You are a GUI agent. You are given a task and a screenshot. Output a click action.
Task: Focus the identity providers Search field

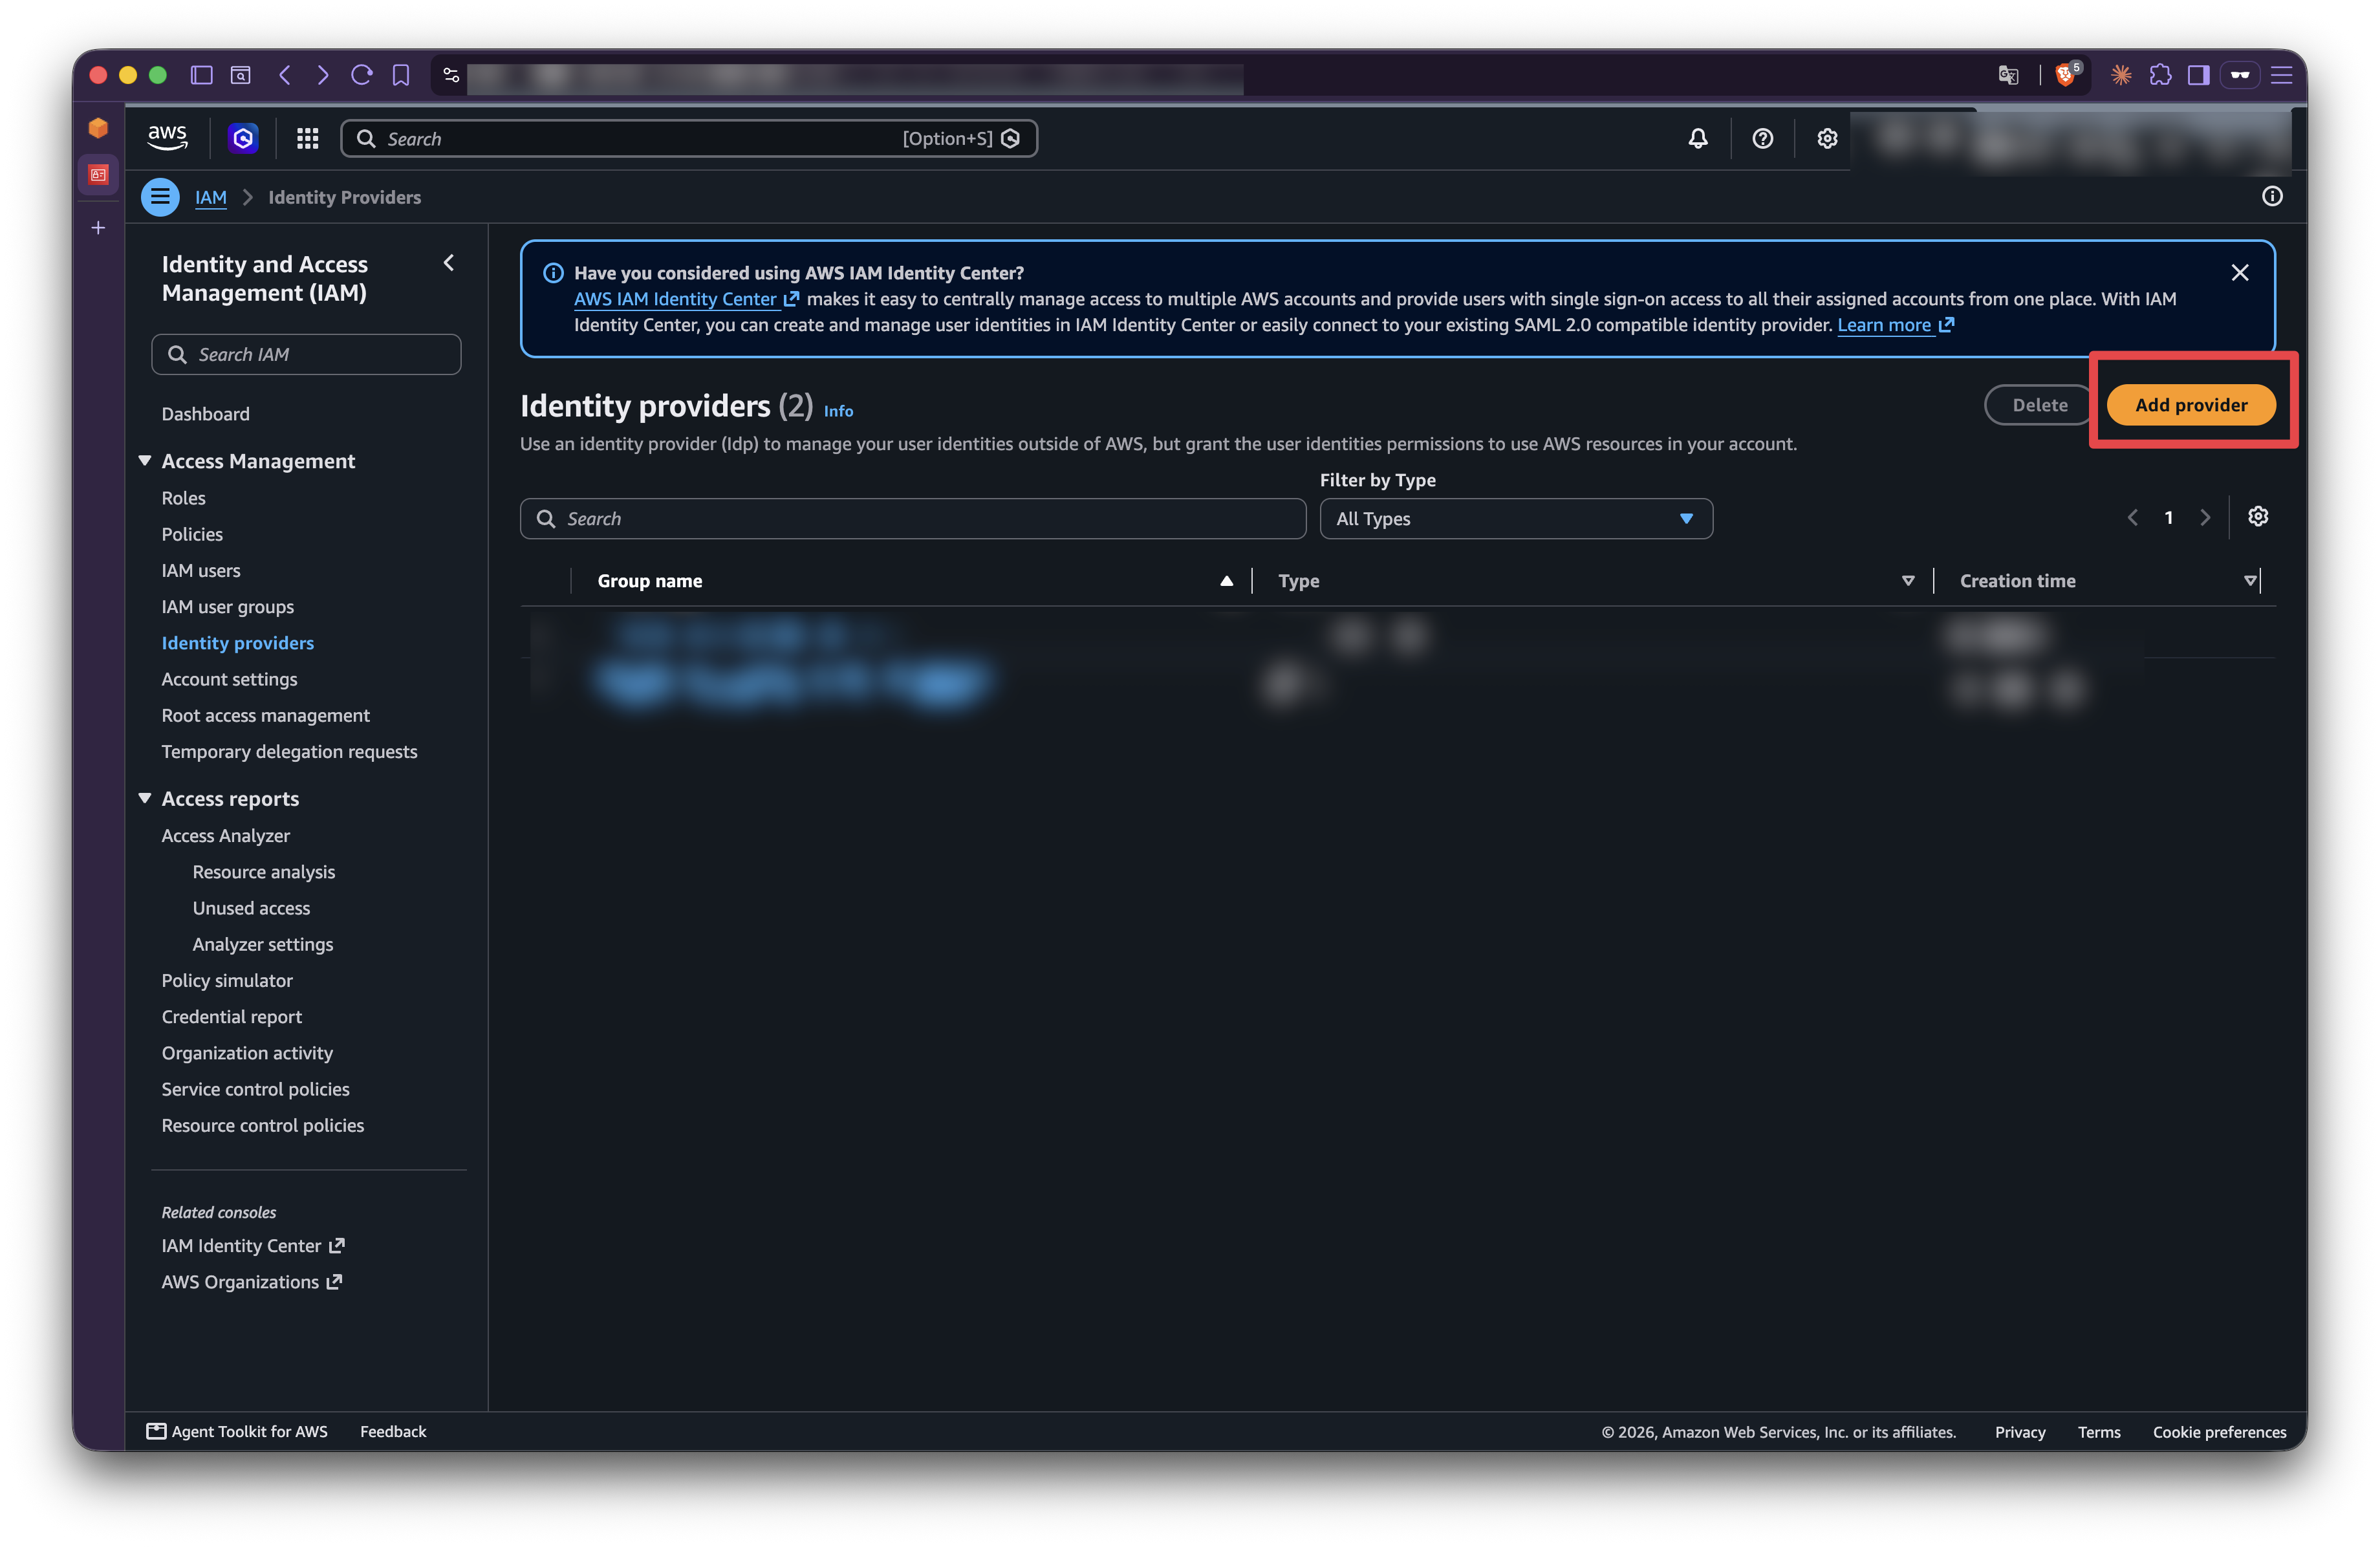pyautogui.click(x=912, y=518)
